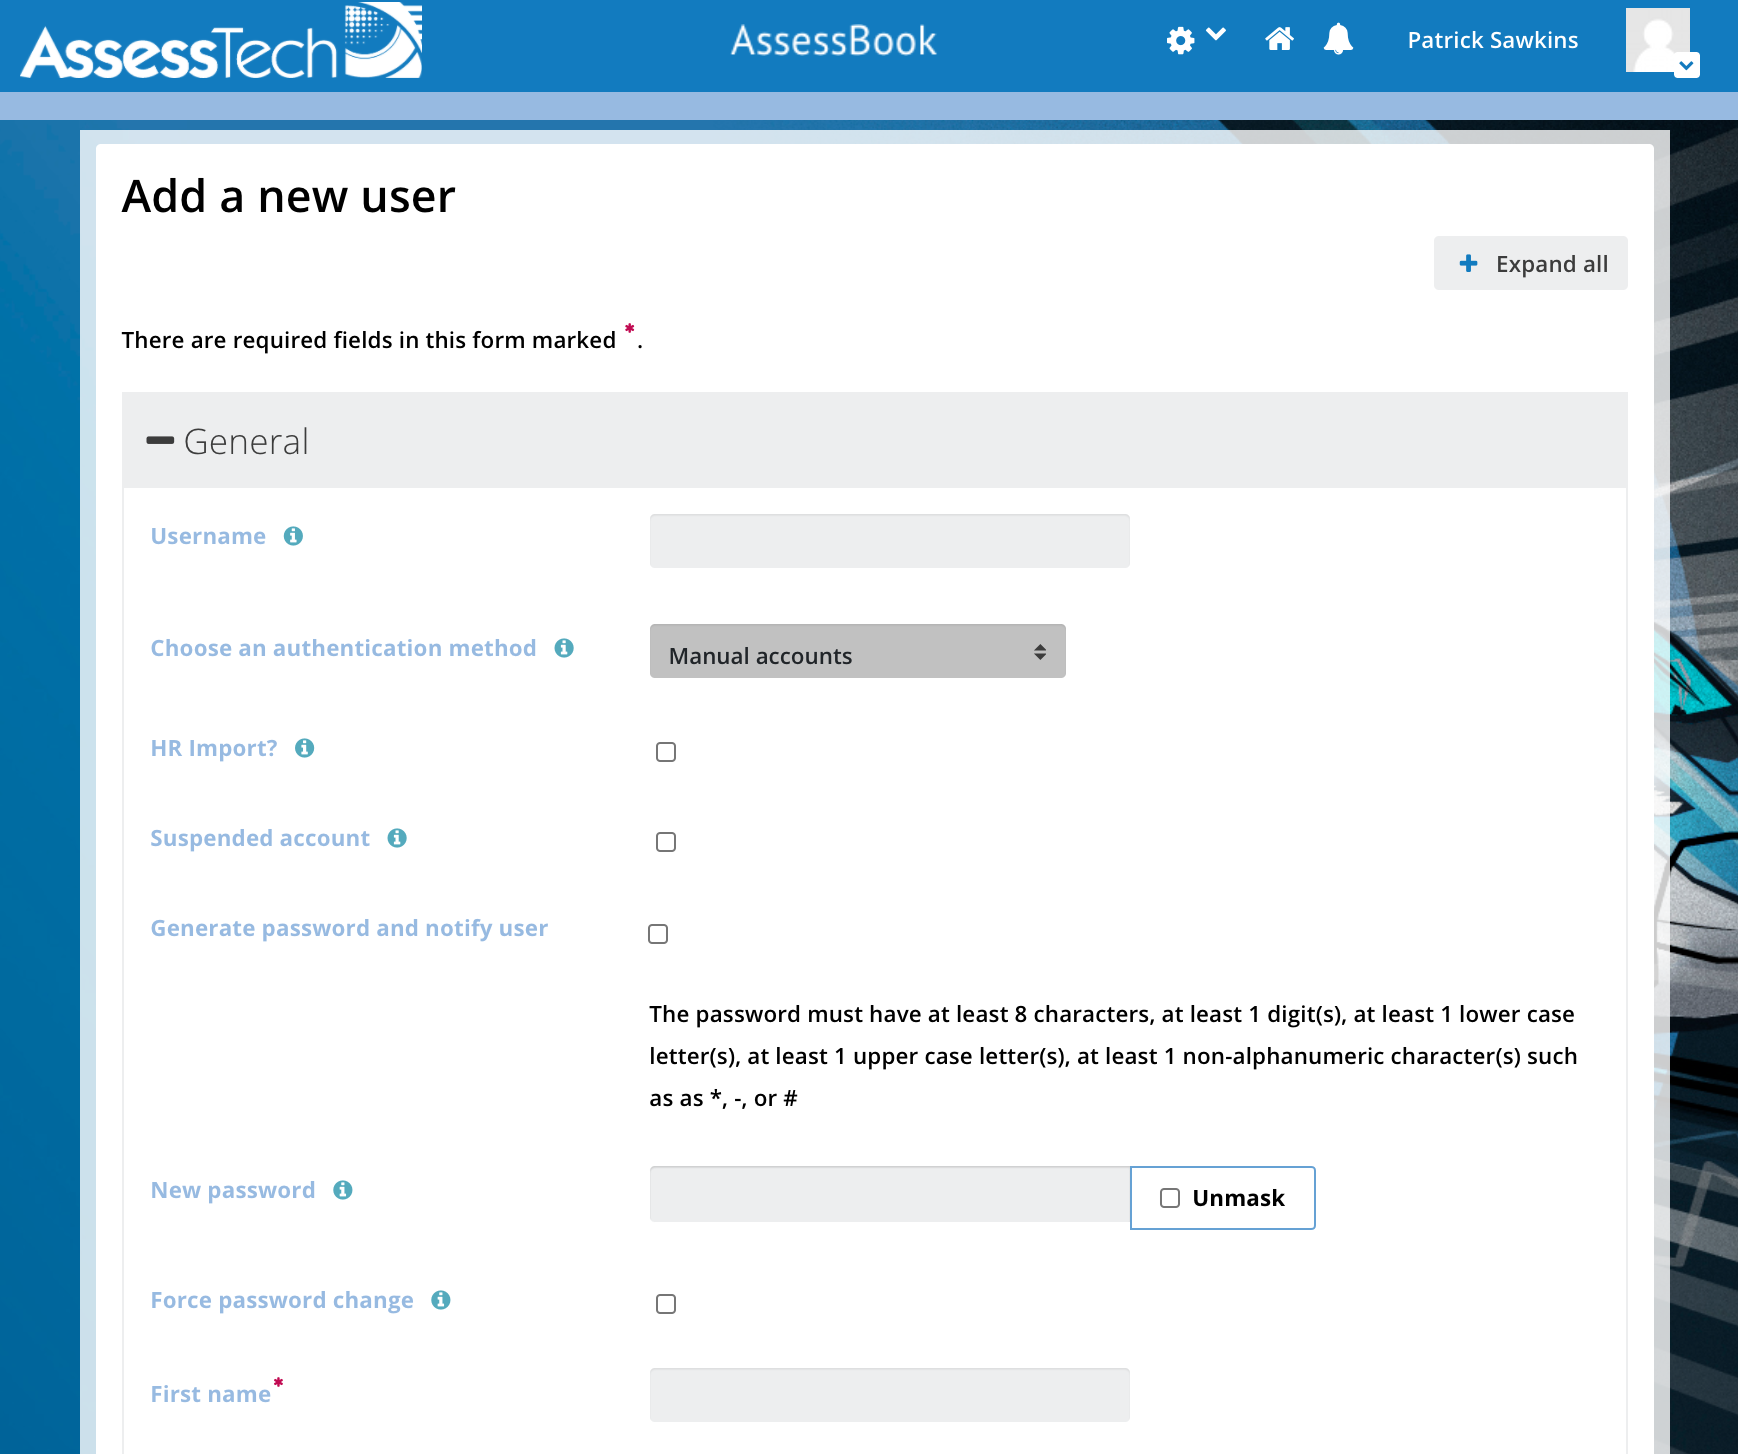Open user menu on profile avatar
1738x1454 pixels.
coord(1661,42)
